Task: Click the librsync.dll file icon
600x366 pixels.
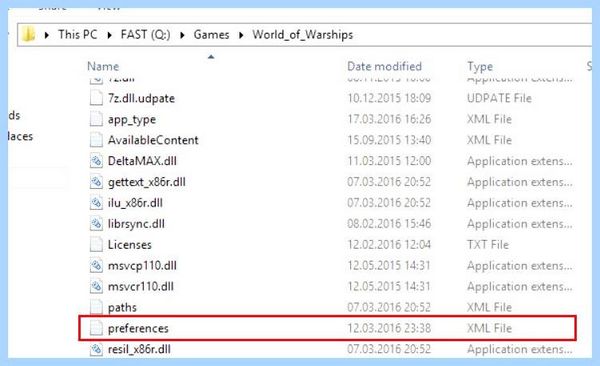Action: [96, 224]
